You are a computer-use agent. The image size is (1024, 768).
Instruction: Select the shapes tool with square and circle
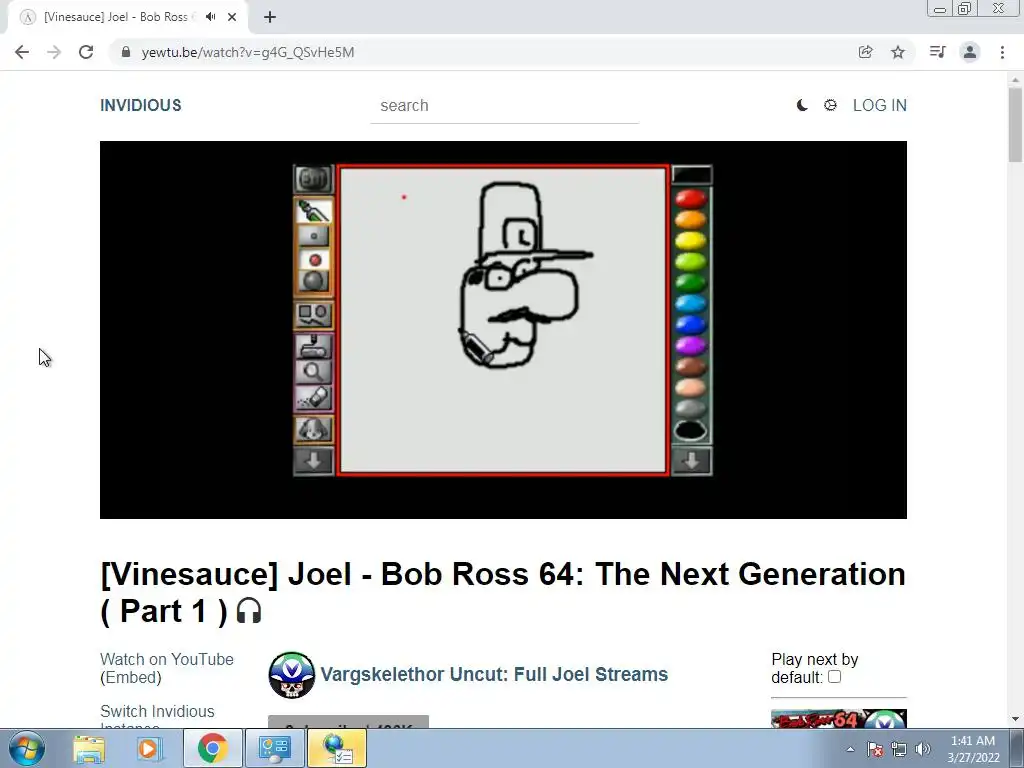(x=313, y=315)
